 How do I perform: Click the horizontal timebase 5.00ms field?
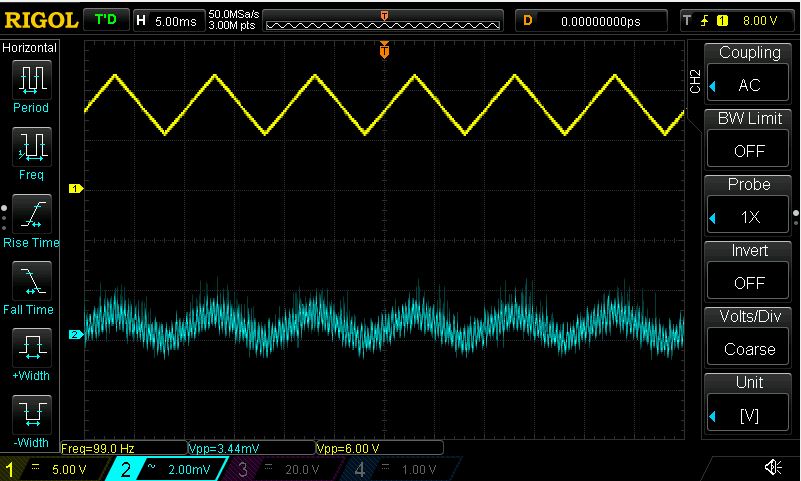tap(169, 21)
